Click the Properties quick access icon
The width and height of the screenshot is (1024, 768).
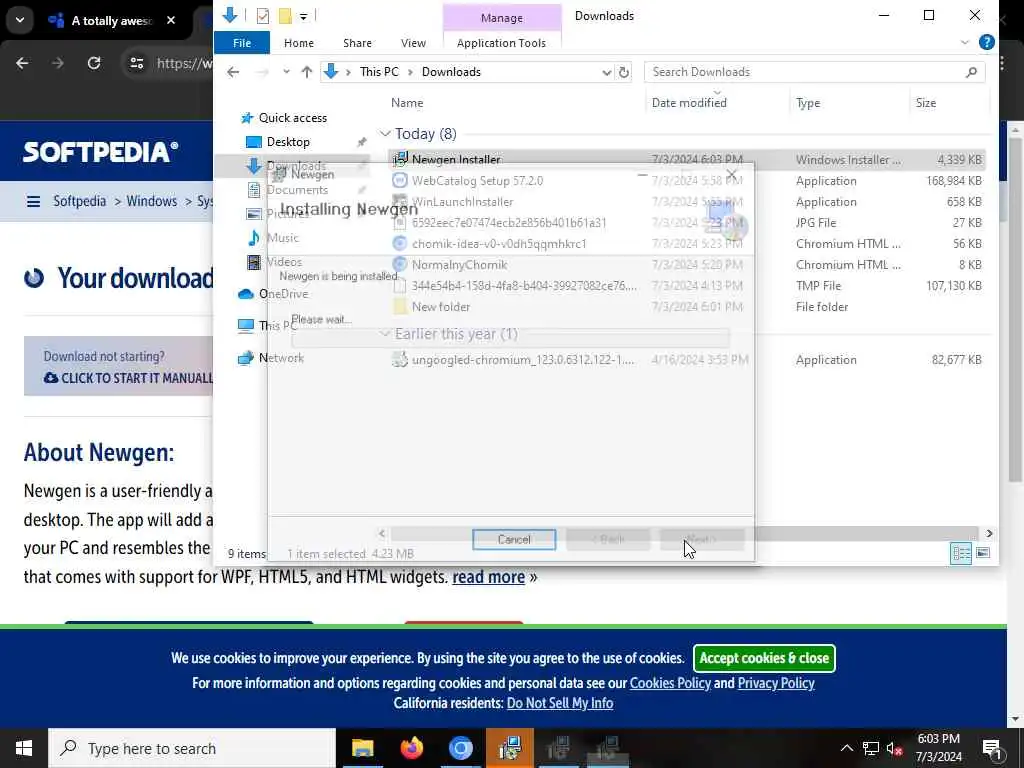tap(263, 15)
